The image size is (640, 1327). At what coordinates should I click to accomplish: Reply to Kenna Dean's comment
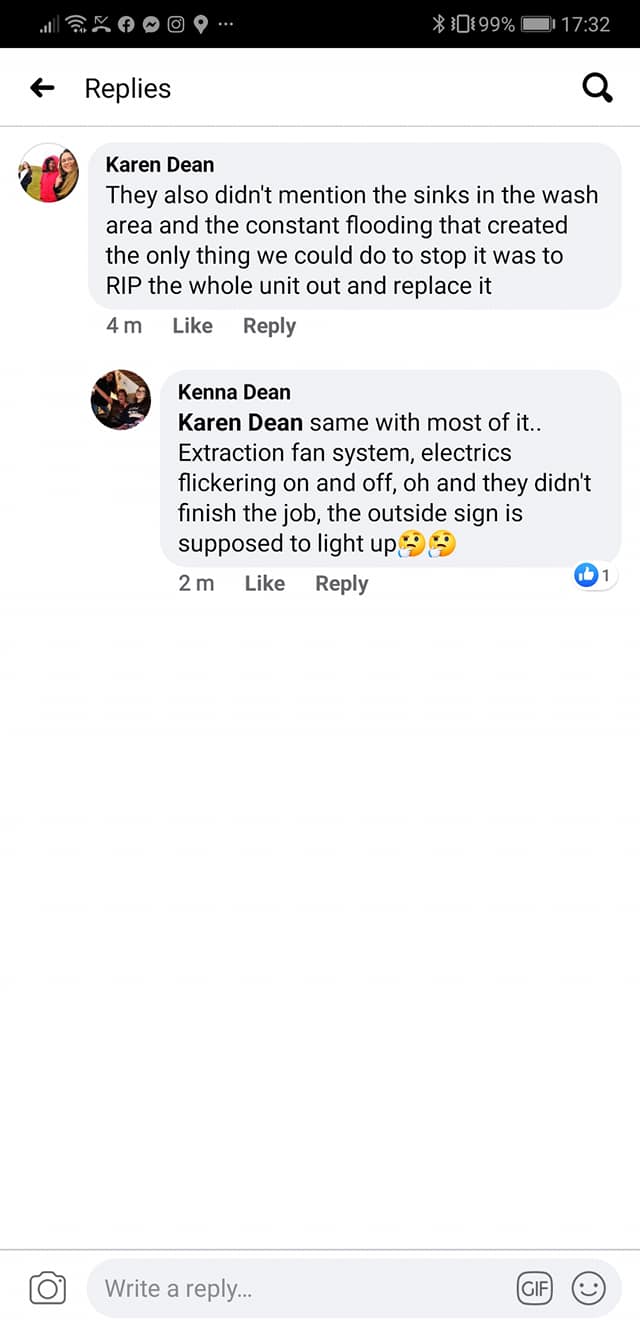341,584
